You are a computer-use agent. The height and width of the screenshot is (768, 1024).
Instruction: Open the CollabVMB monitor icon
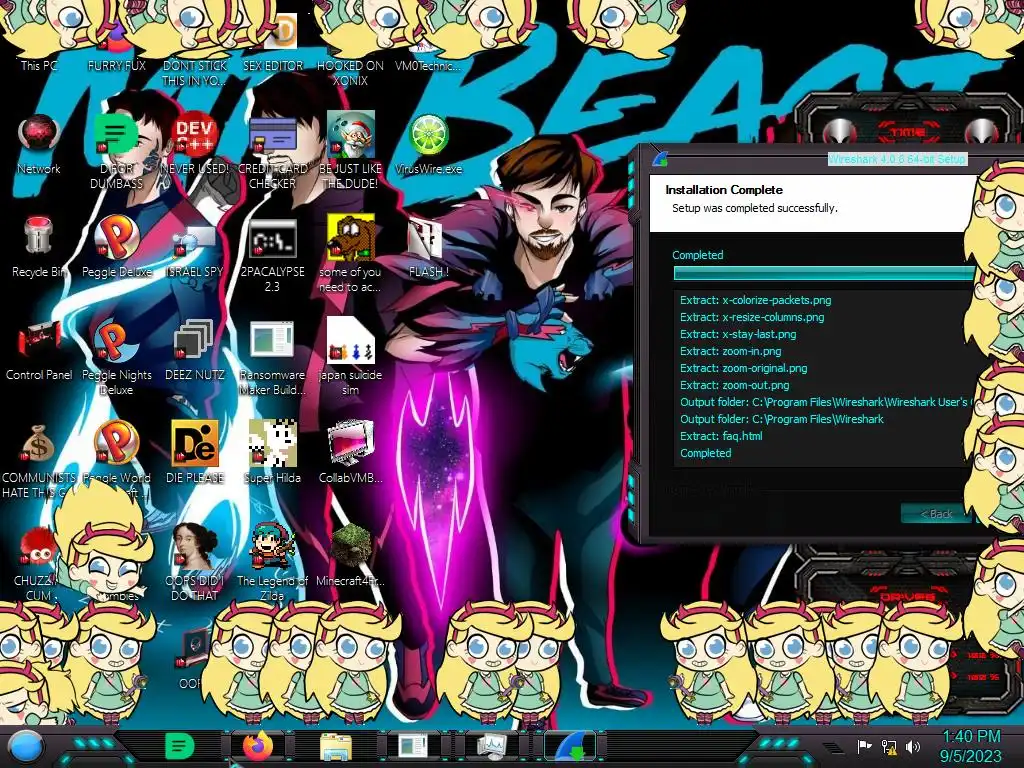tap(350, 453)
